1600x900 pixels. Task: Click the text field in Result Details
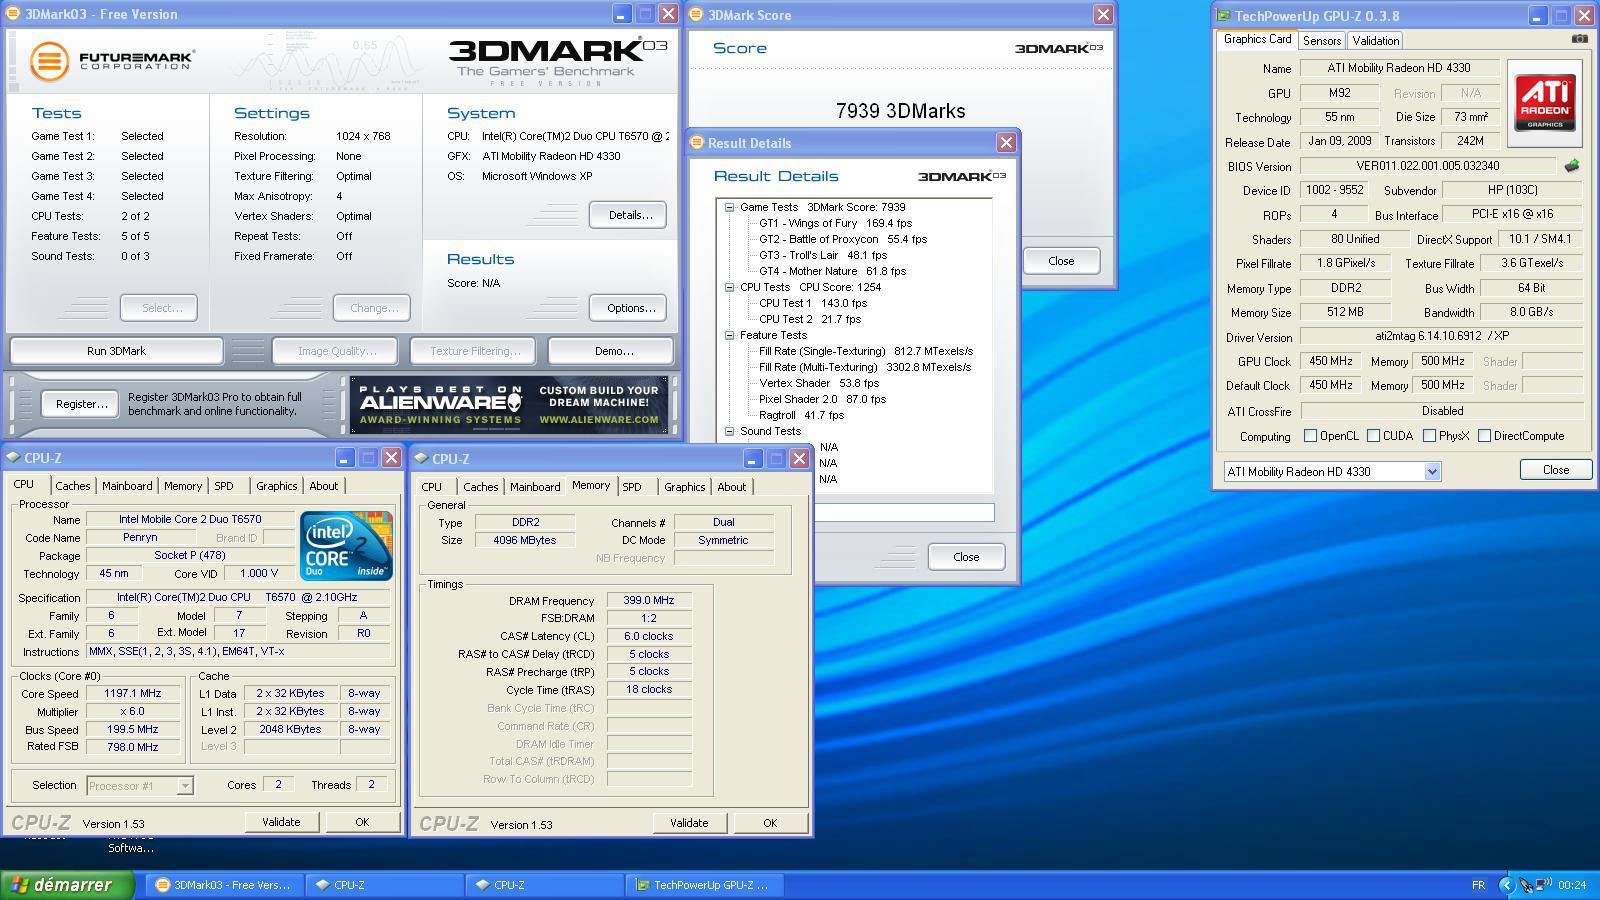tap(904, 512)
